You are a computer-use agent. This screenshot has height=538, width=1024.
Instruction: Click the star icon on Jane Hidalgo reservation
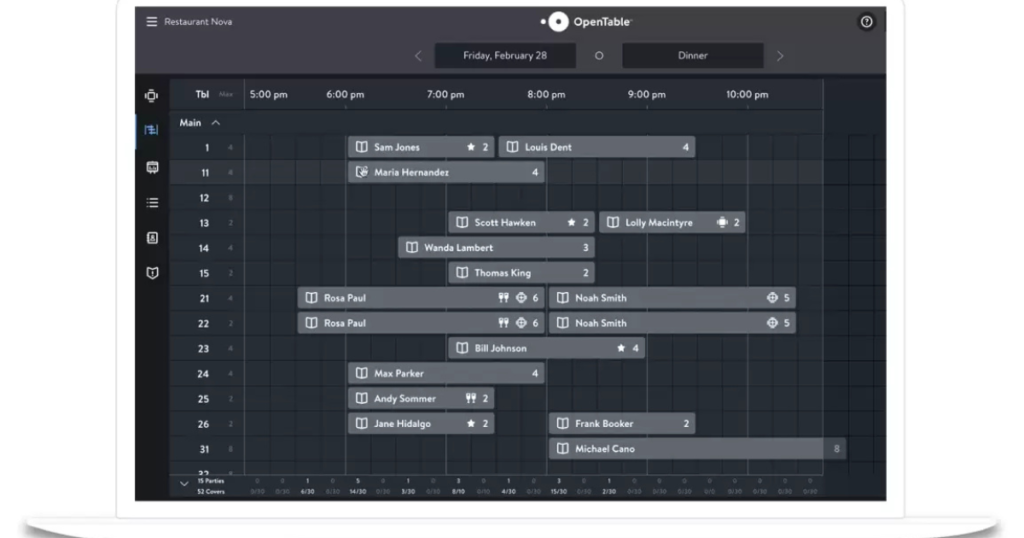(471, 424)
